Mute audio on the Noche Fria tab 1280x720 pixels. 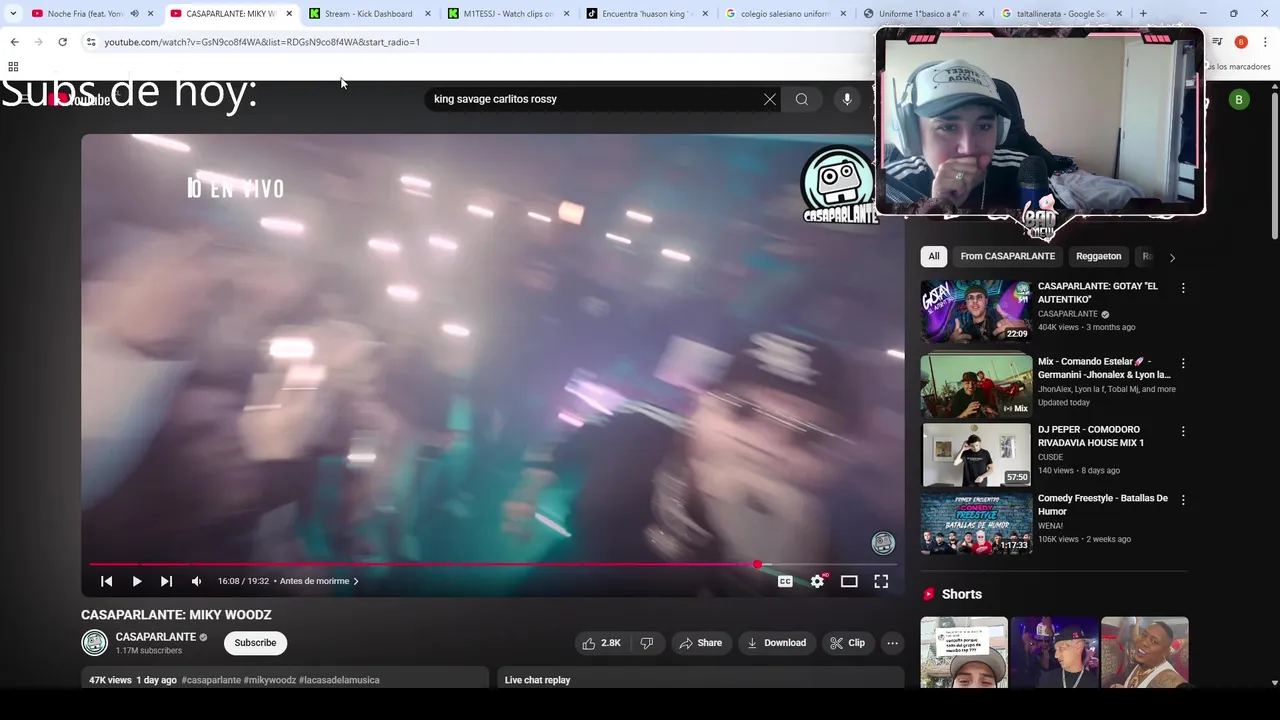tap(134, 14)
